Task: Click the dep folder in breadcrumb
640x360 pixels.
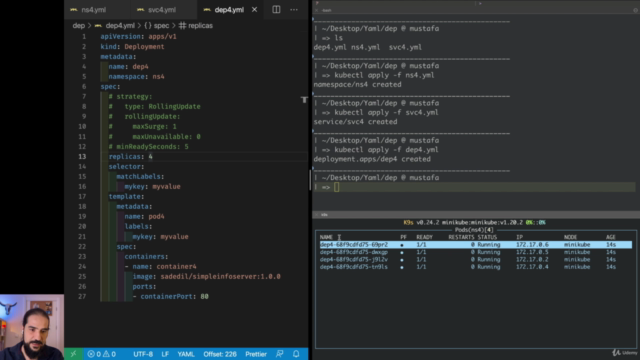Action: pos(78,25)
